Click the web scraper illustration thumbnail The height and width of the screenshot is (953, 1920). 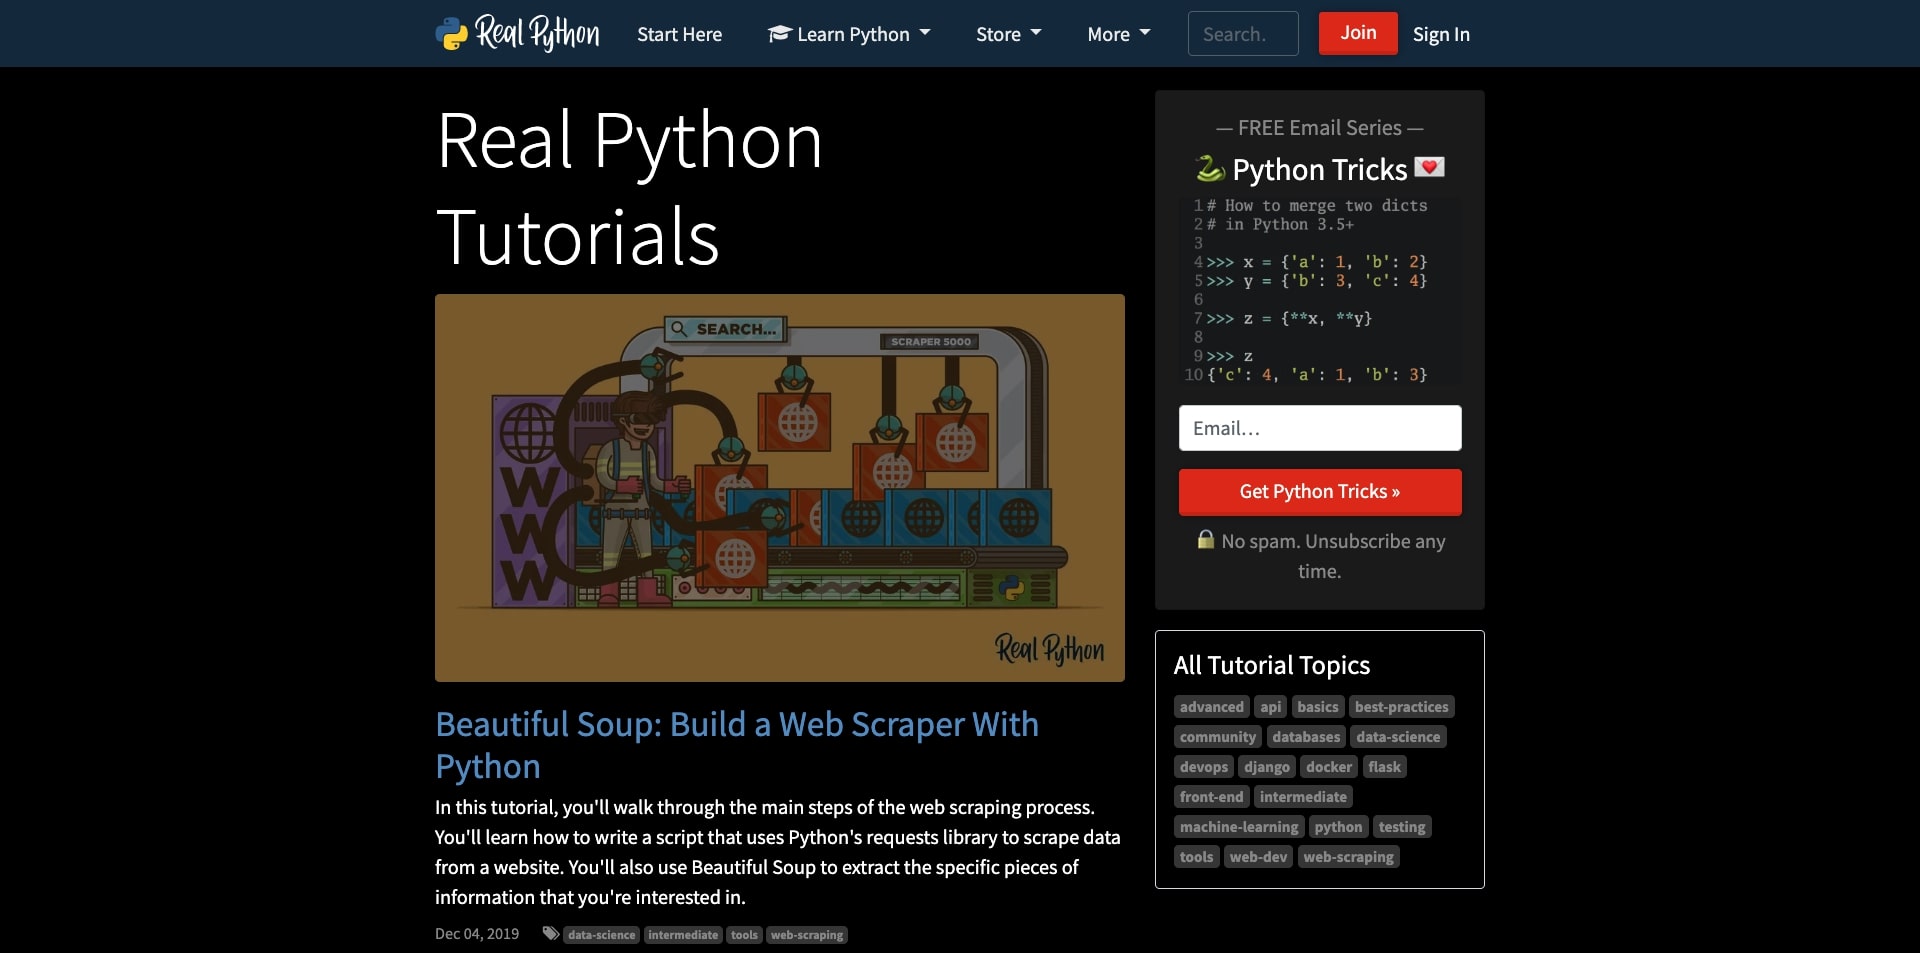point(779,488)
